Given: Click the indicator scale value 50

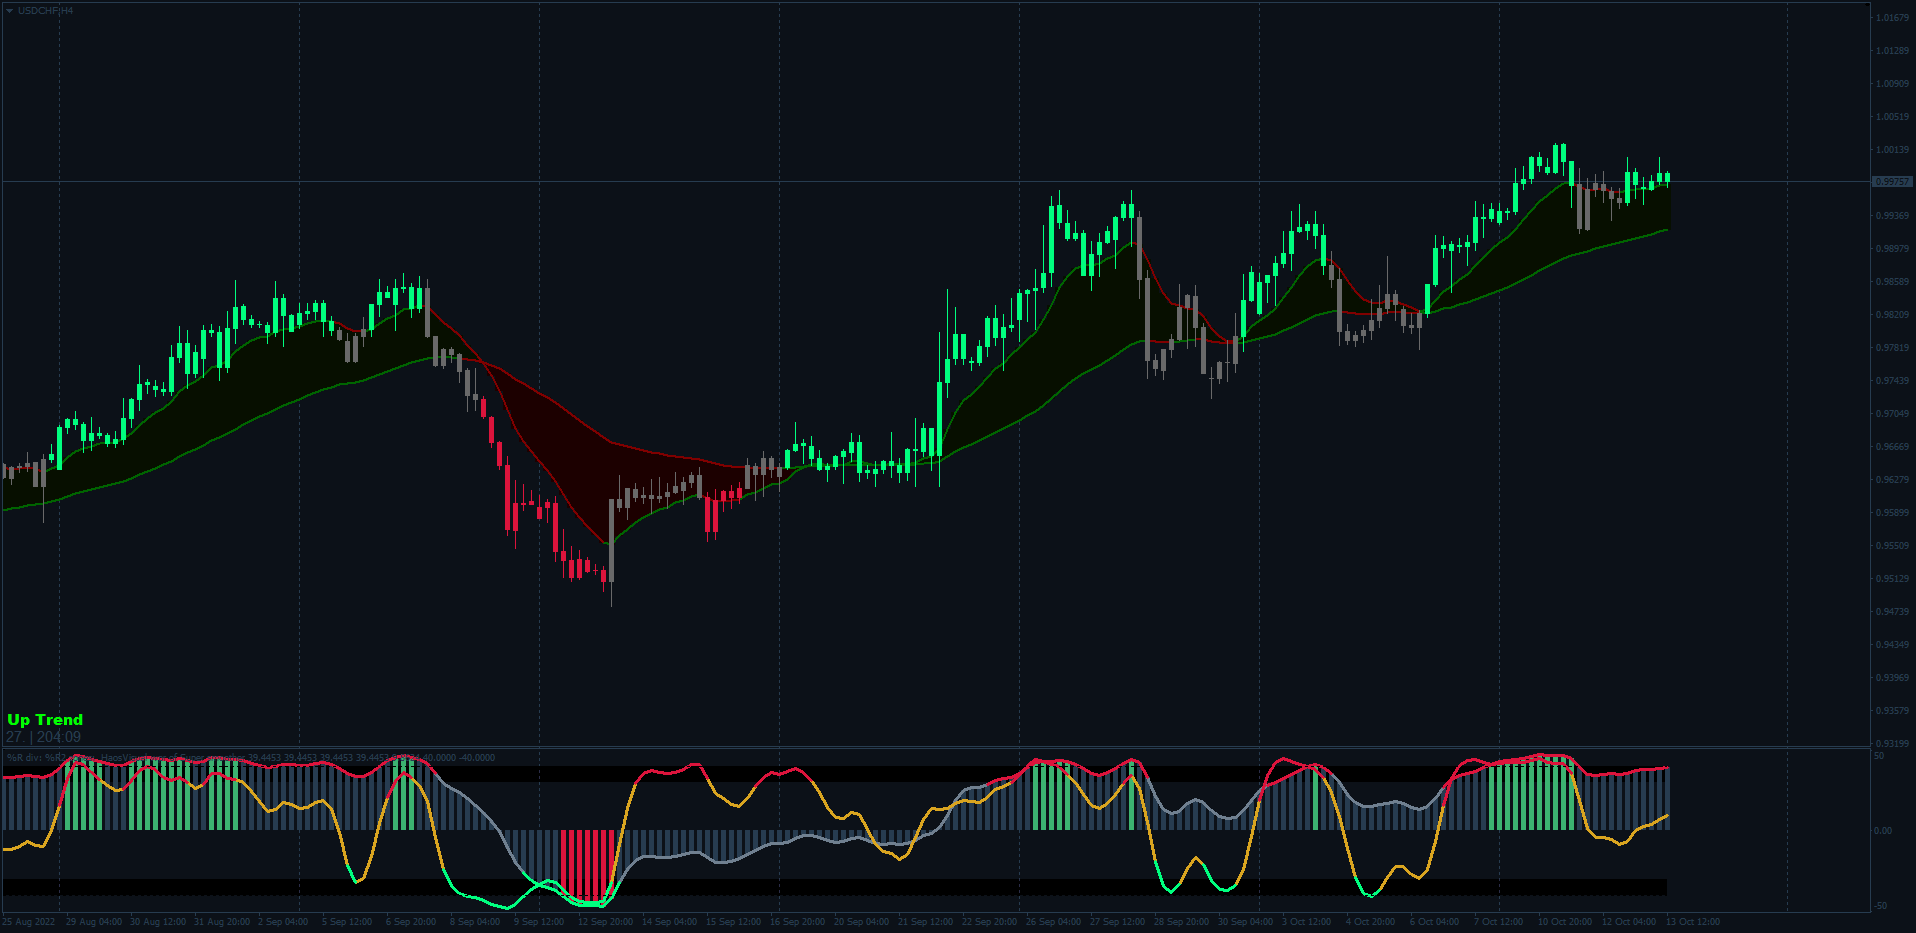Looking at the screenshot, I should pyautogui.click(x=1879, y=756).
